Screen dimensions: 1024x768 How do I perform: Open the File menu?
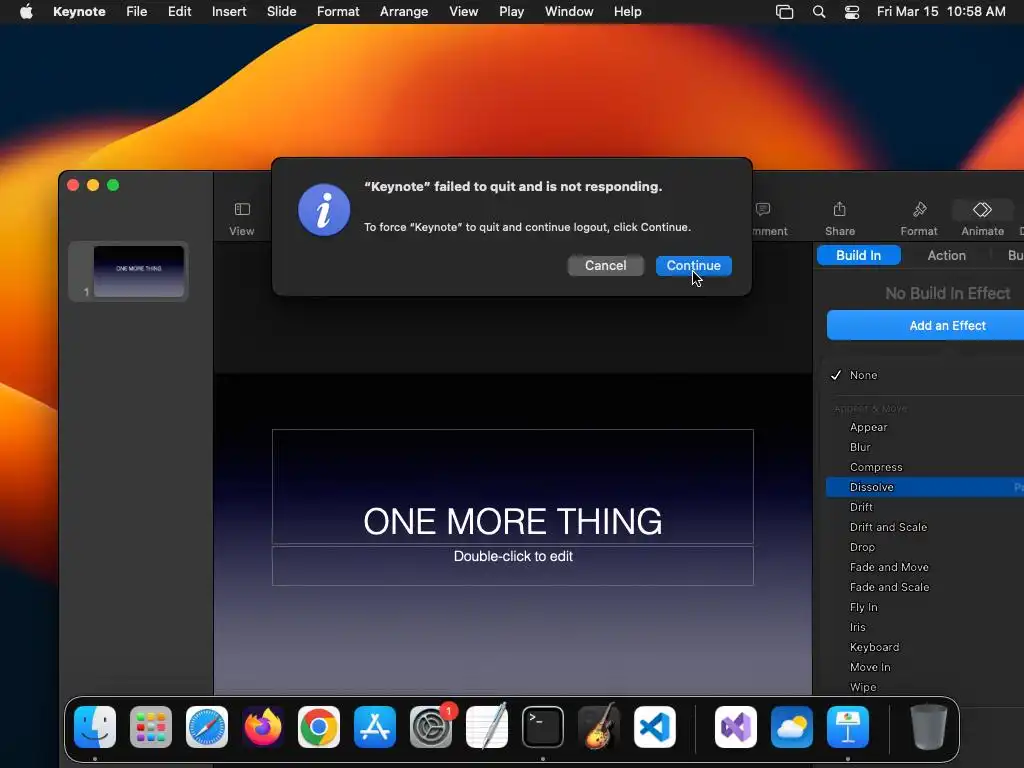click(136, 12)
